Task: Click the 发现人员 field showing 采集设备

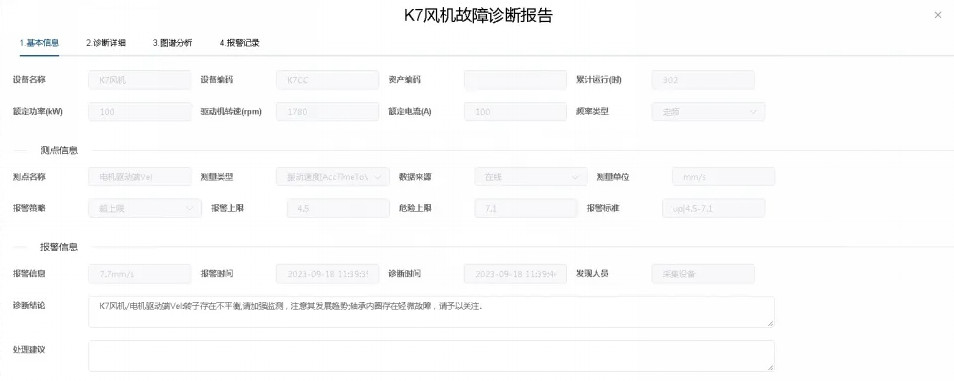Action: (703, 274)
